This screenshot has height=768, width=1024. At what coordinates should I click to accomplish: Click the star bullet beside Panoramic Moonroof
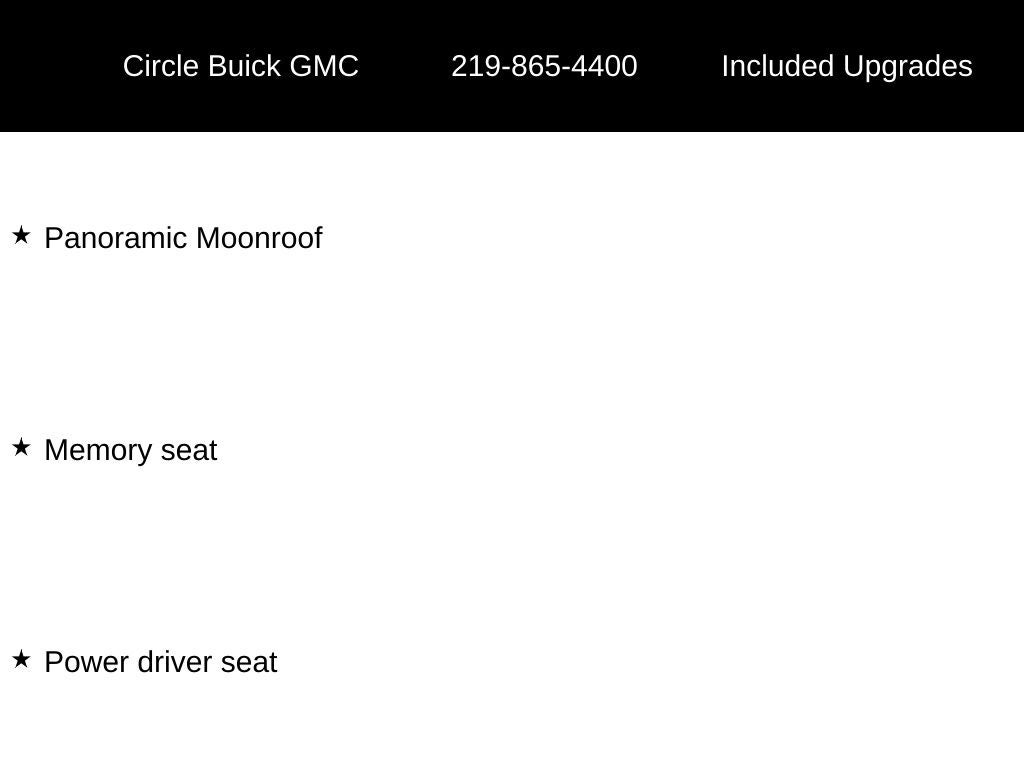click(21, 236)
